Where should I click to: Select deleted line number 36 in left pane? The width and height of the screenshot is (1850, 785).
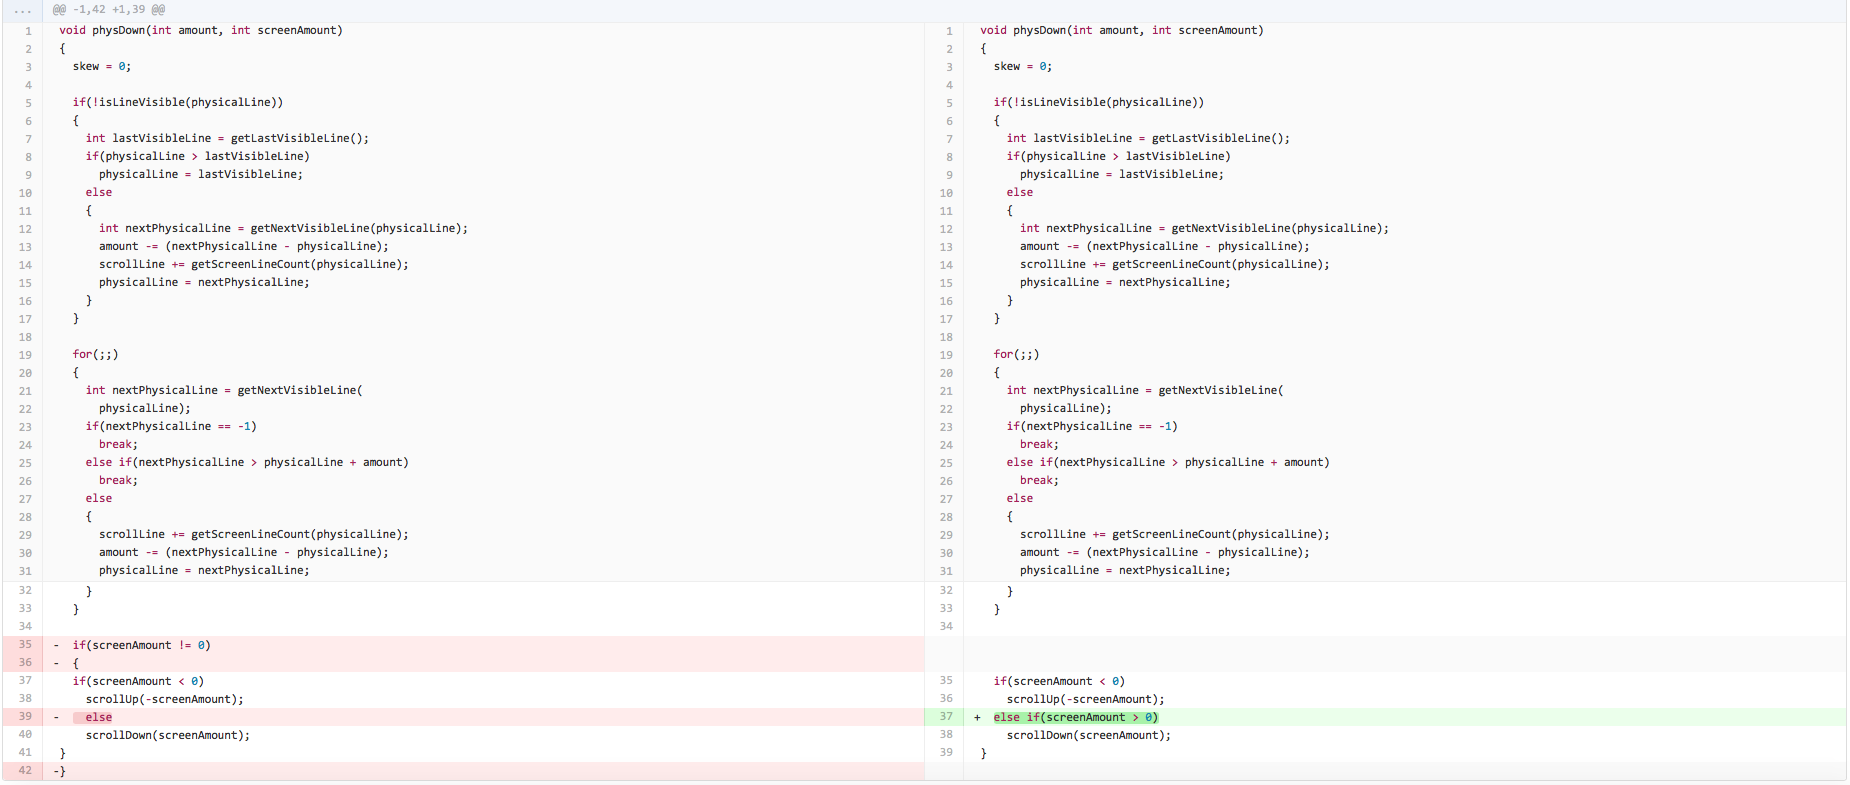[x=25, y=663]
